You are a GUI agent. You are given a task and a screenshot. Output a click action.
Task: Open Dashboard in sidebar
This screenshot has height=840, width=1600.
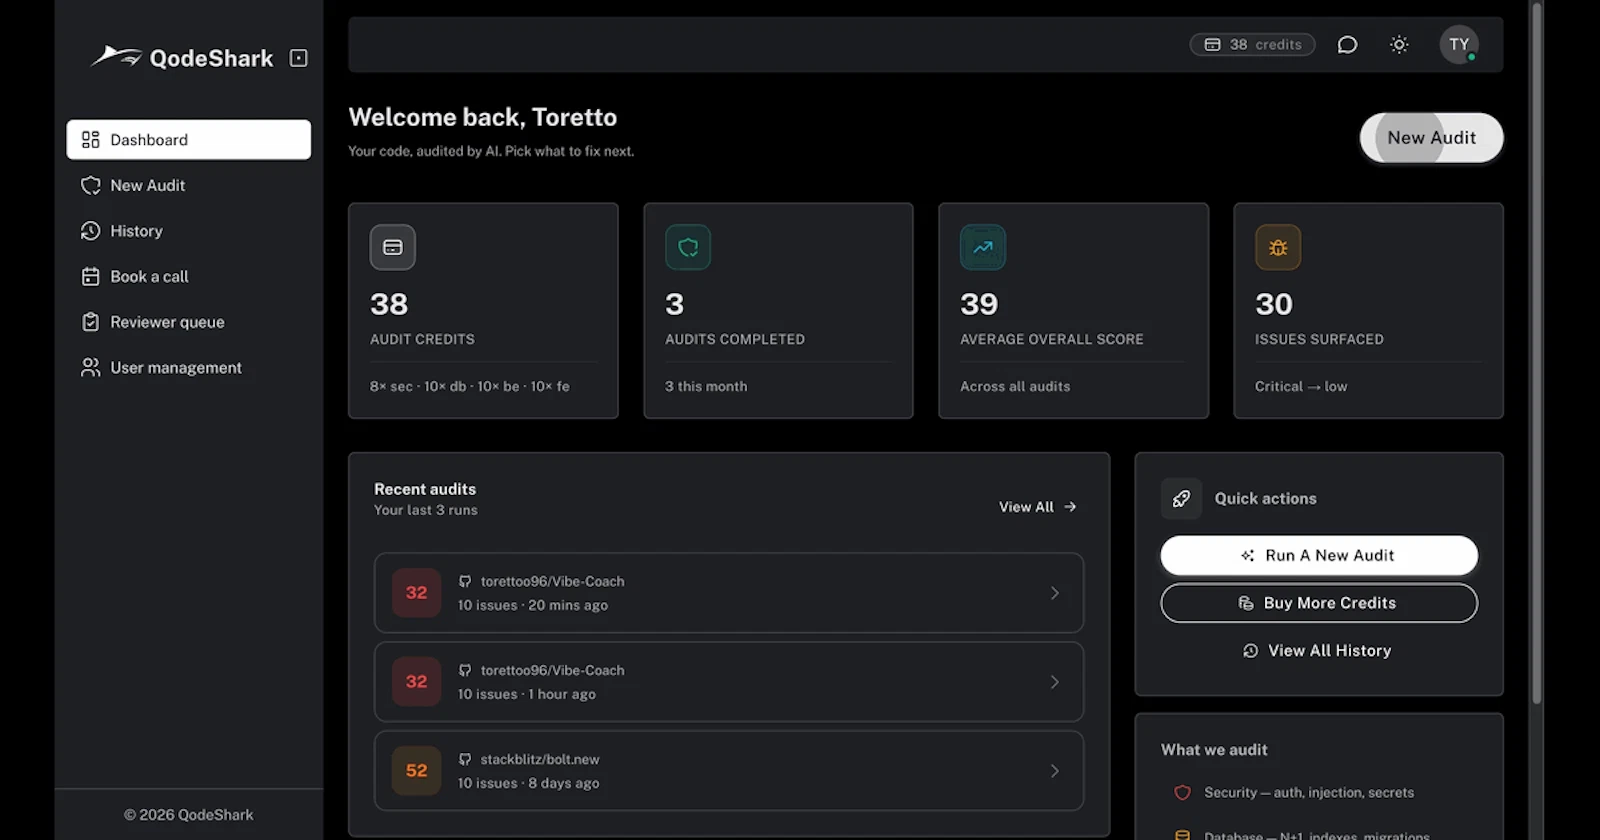pyautogui.click(x=189, y=140)
